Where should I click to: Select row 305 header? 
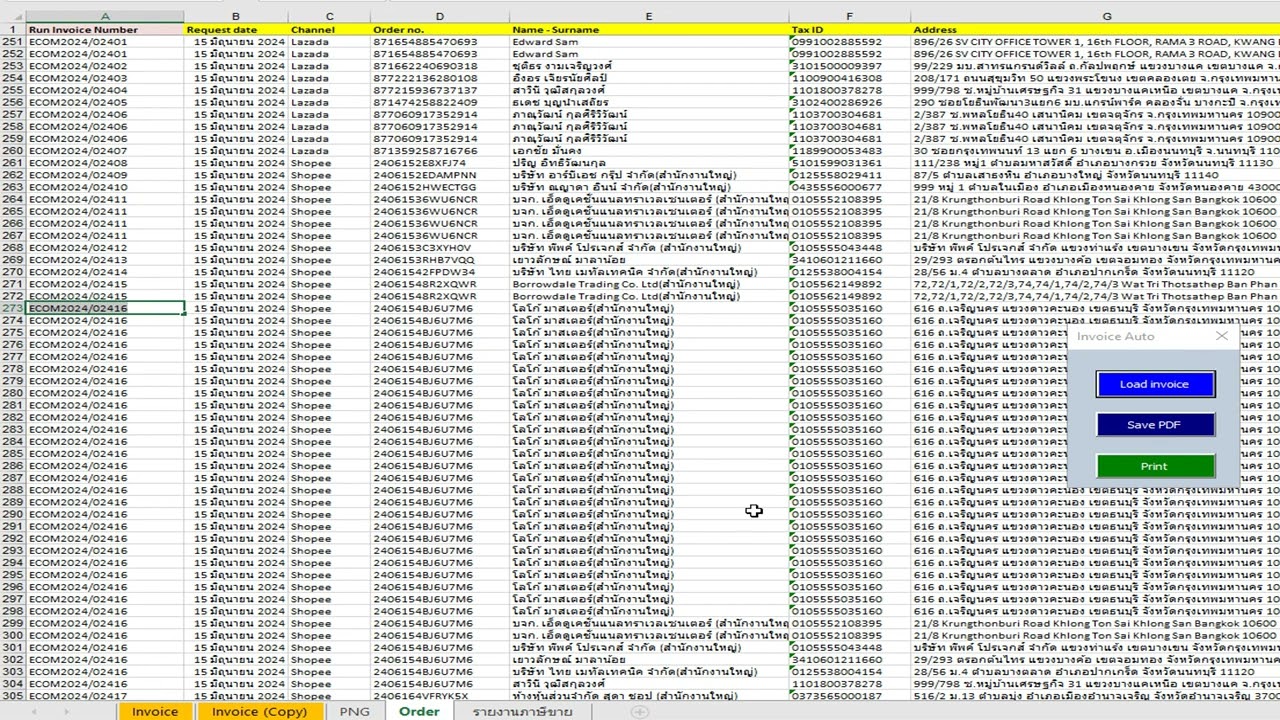[x=12, y=696]
